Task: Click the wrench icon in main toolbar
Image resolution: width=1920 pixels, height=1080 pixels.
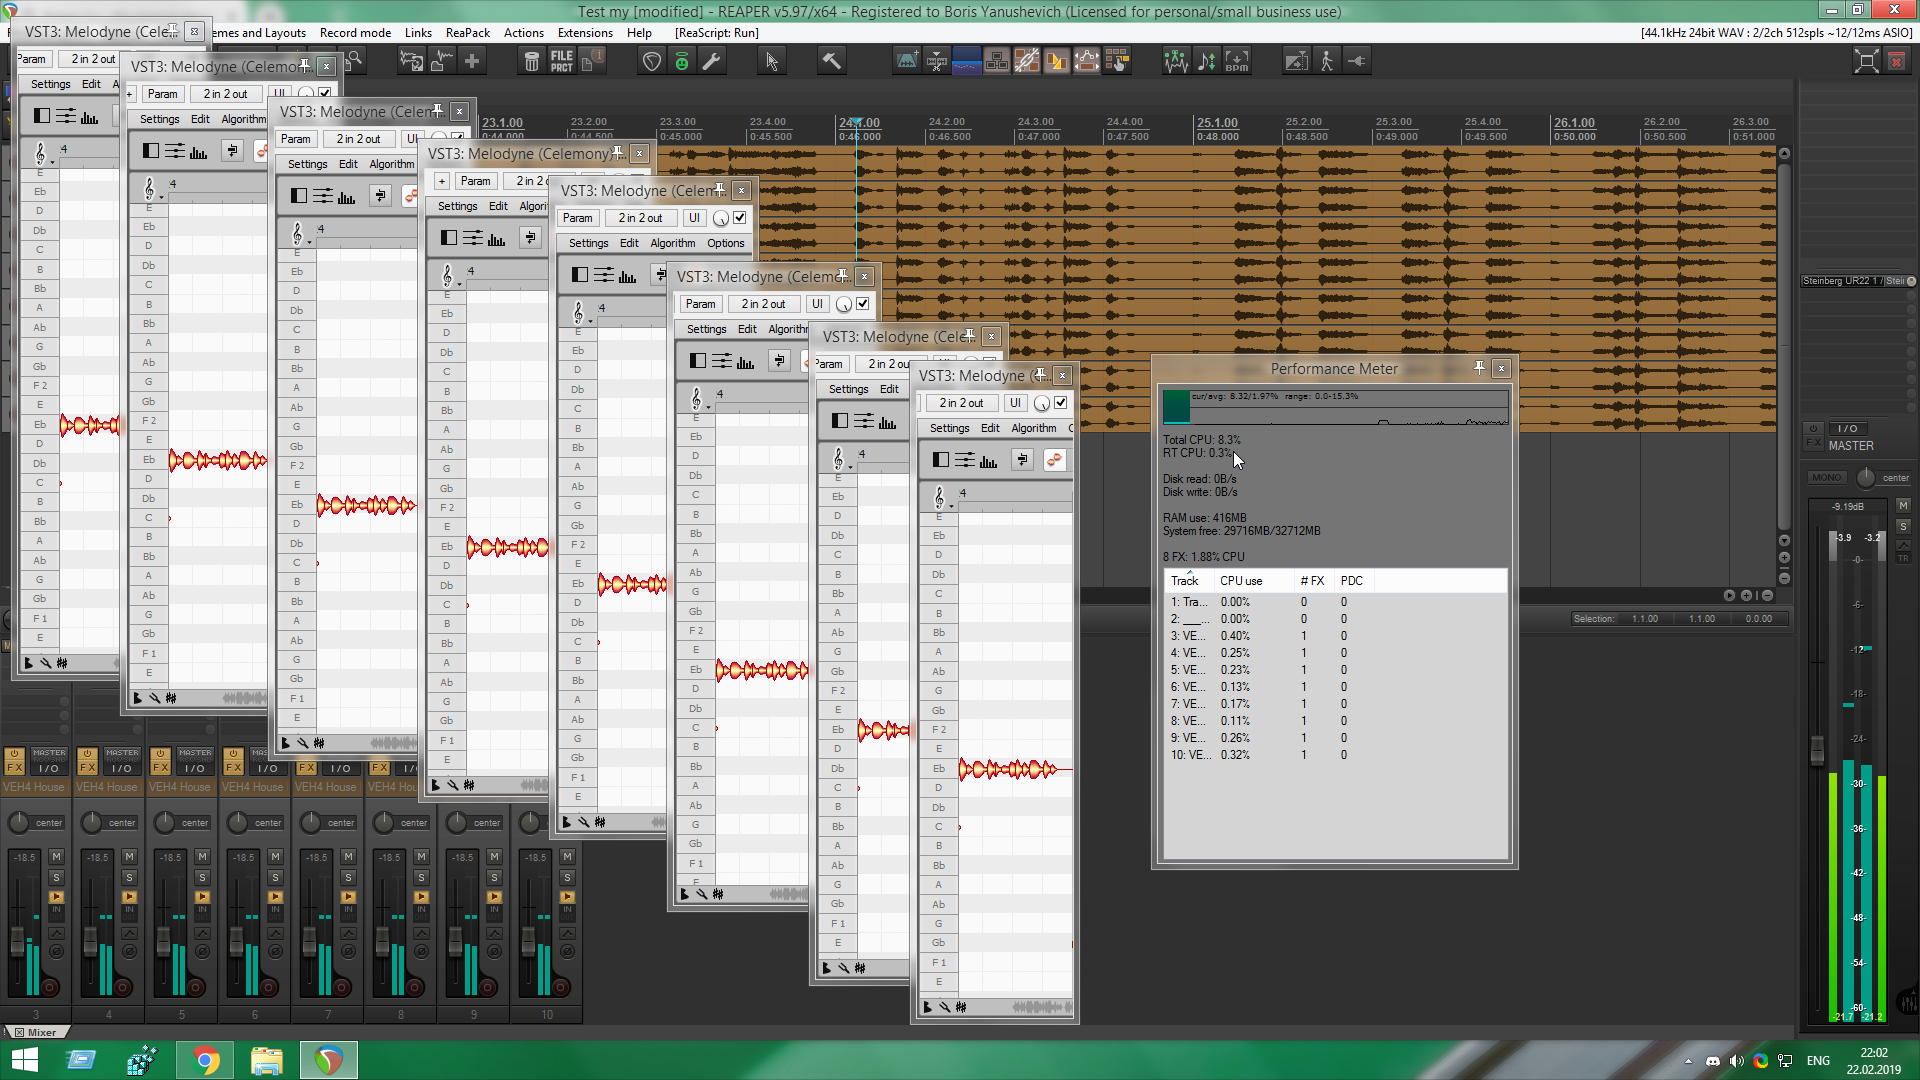Action: [712, 61]
